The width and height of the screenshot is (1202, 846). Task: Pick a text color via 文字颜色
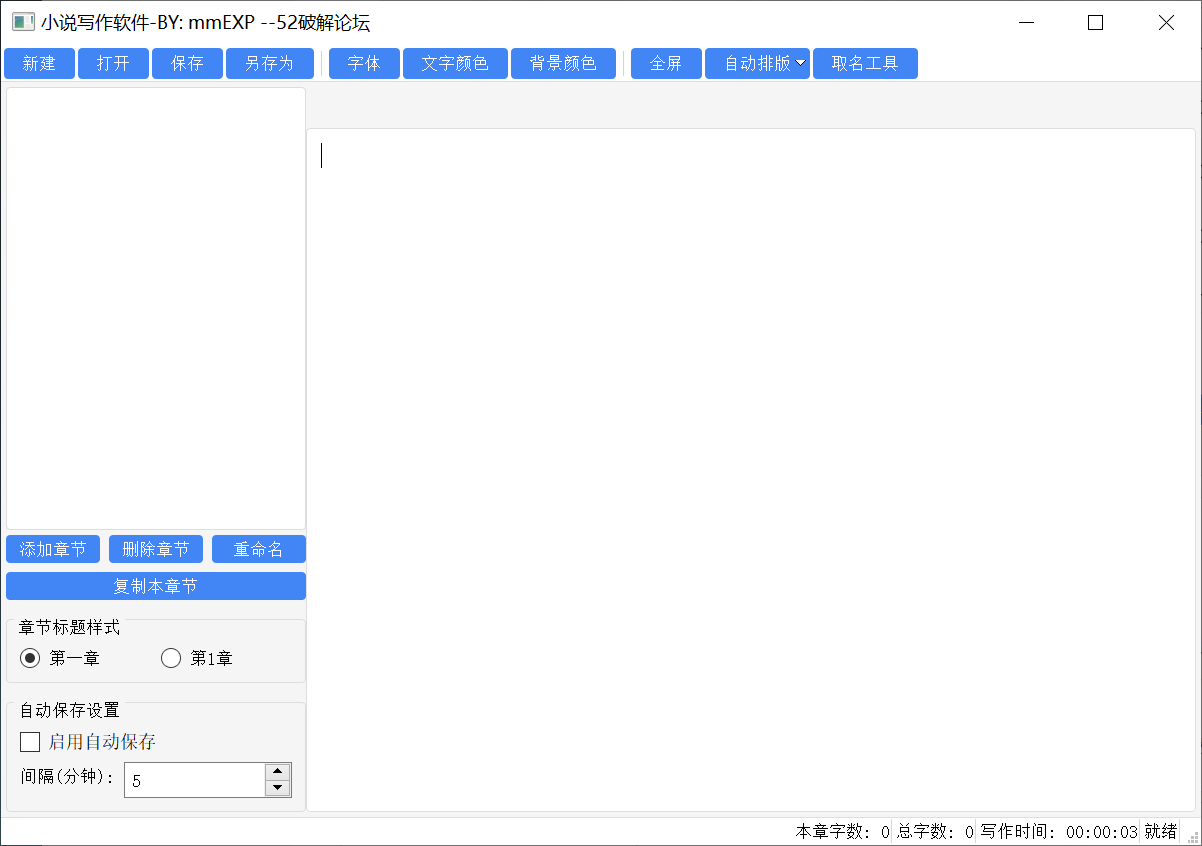455,64
